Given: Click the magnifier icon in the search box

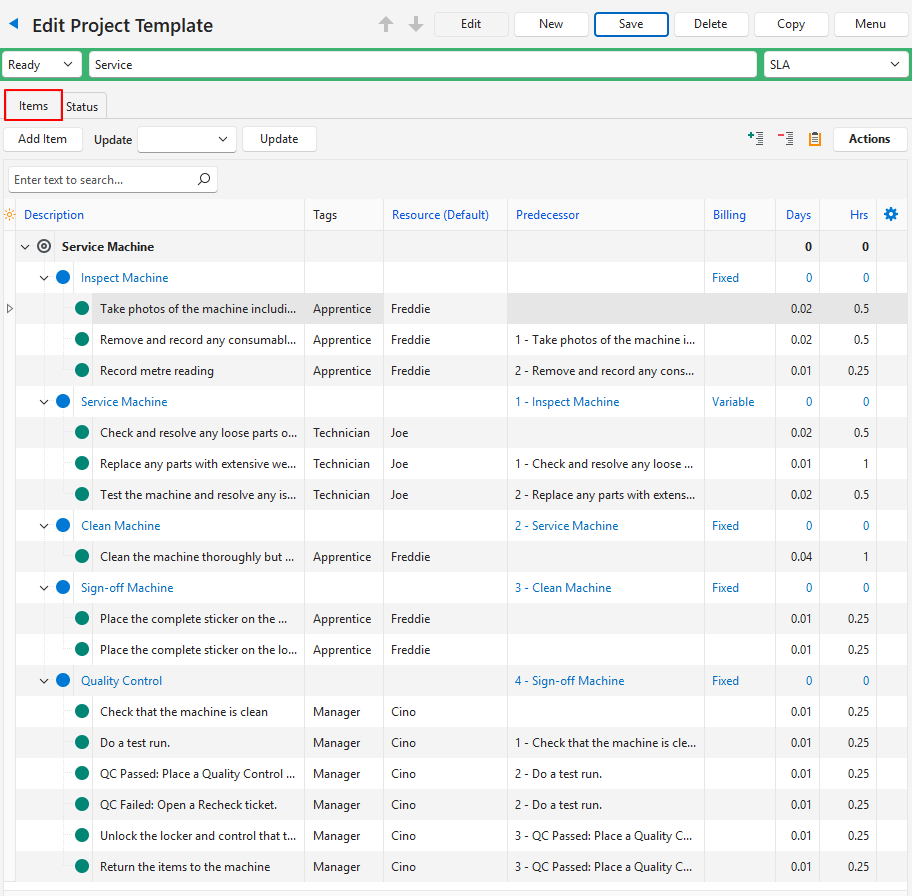Looking at the screenshot, I should (x=204, y=180).
